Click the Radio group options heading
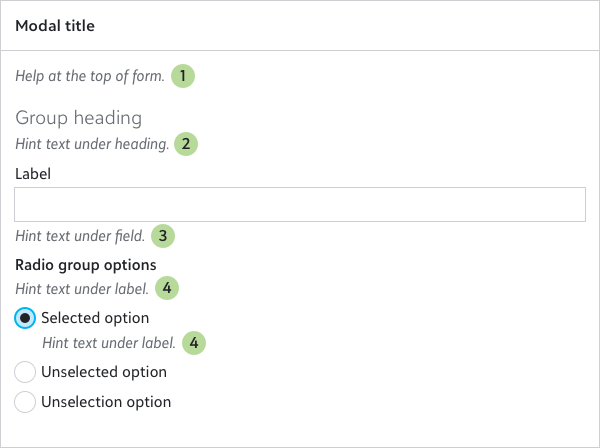The height and width of the screenshot is (448, 600). (85, 265)
